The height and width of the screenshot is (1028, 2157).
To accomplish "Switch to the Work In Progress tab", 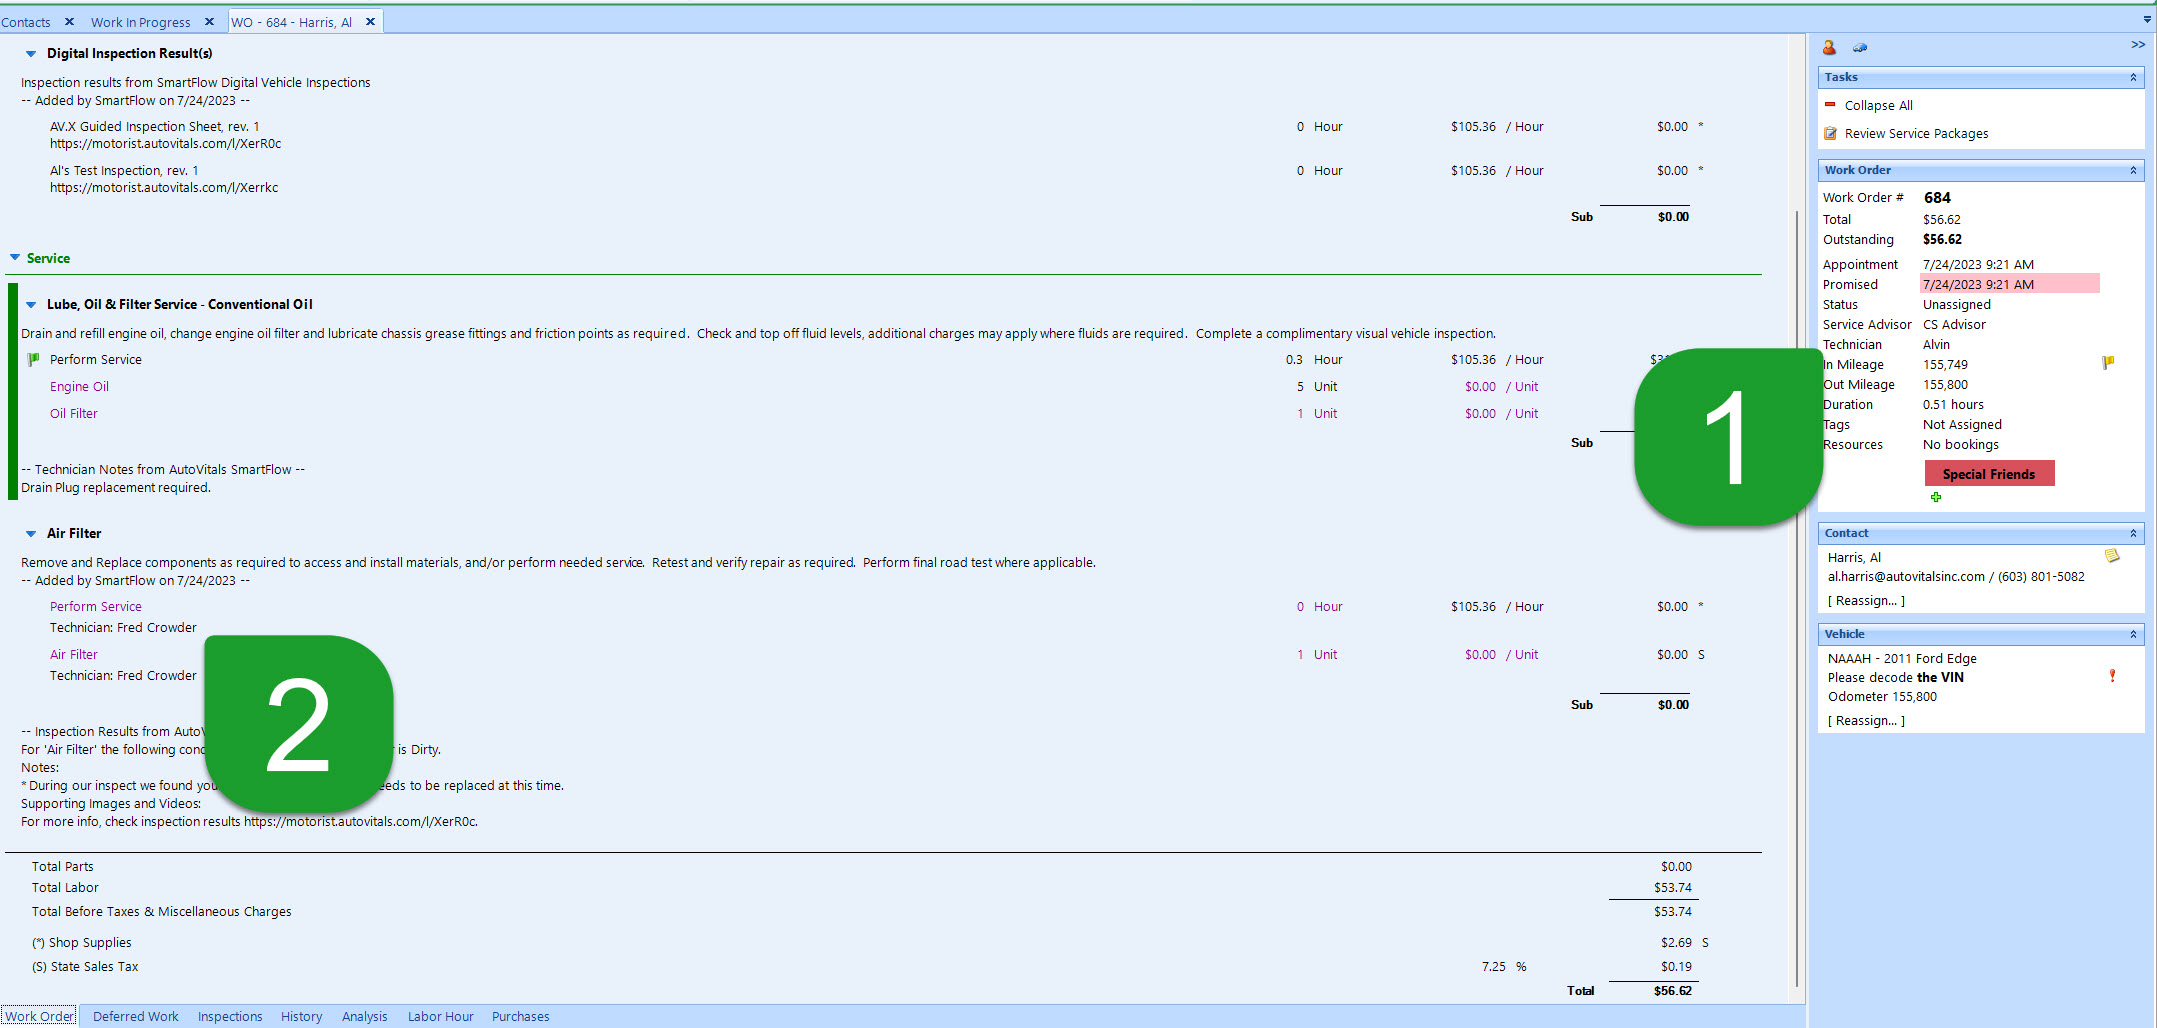I will (x=141, y=22).
